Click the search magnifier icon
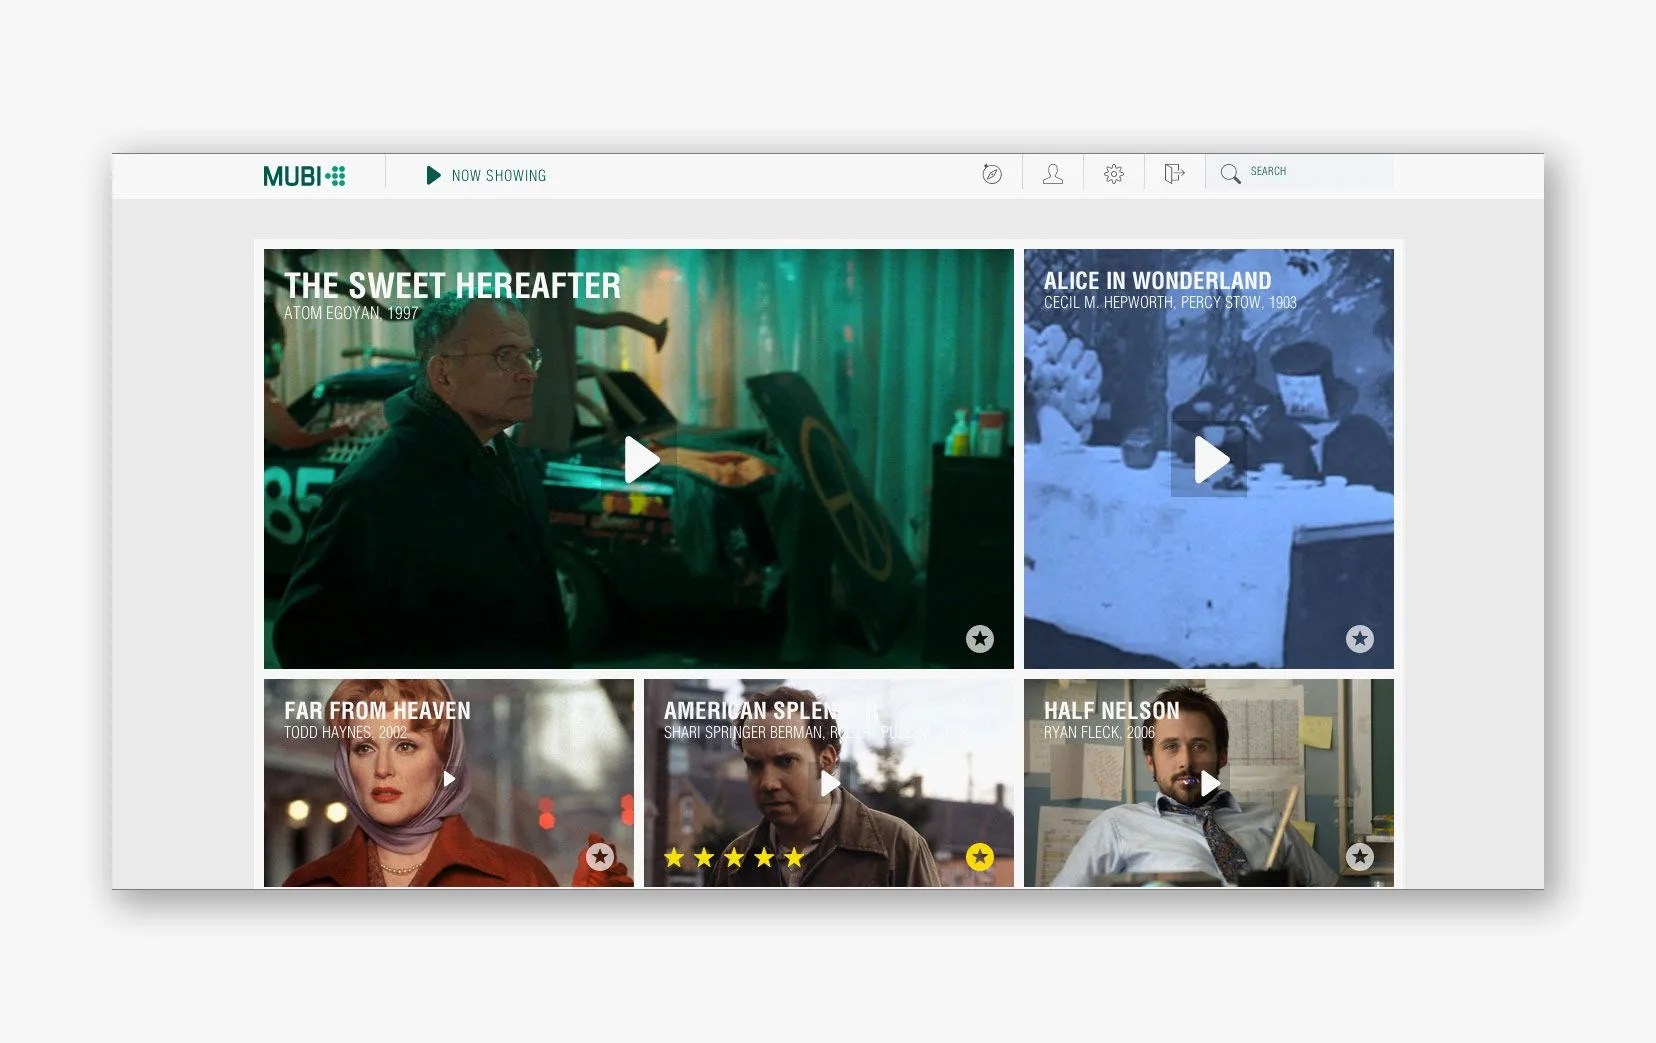The width and height of the screenshot is (1656, 1043). tap(1232, 172)
